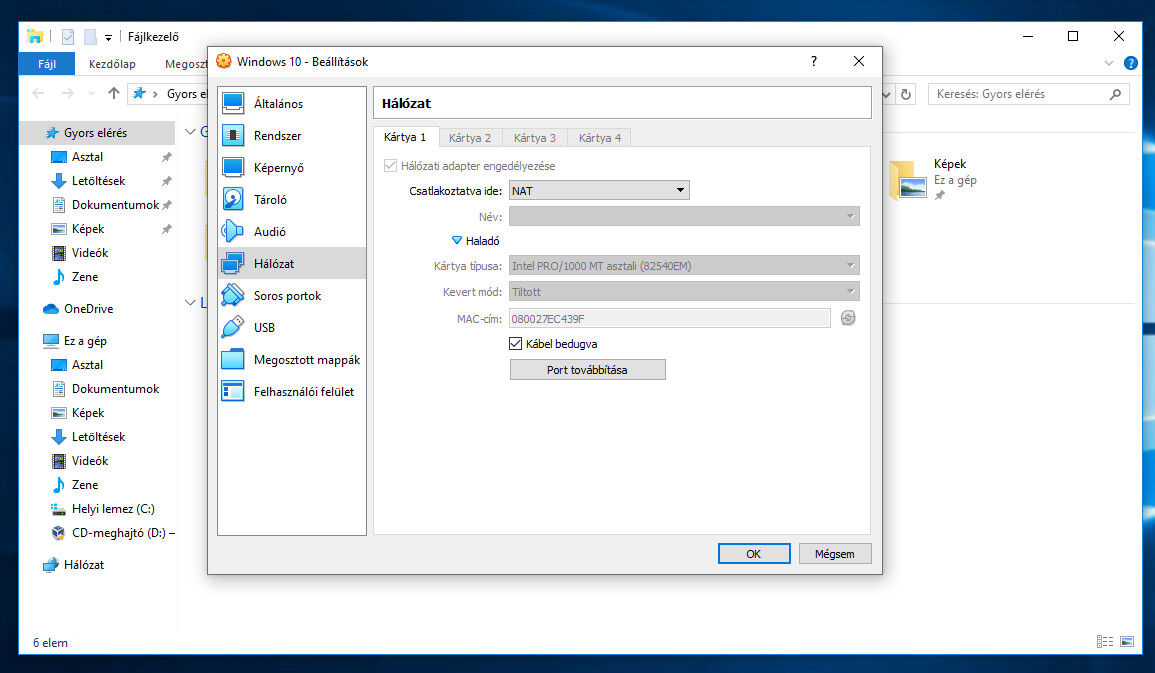
Task: Click the File Explorer up arrow
Action: click(x=113, y=94)
